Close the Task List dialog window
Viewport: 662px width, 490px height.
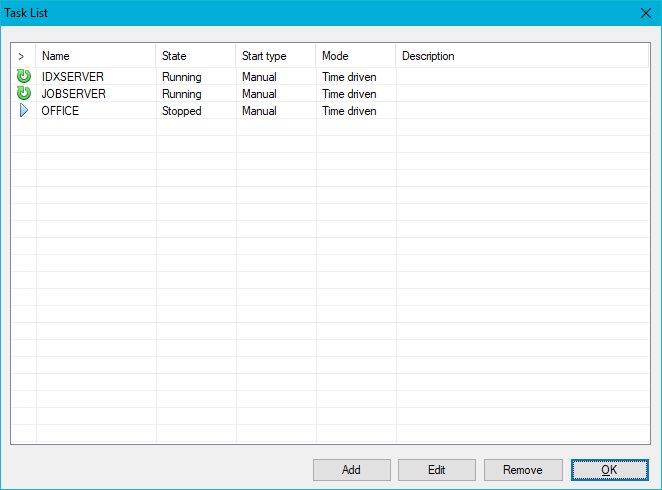645,13
